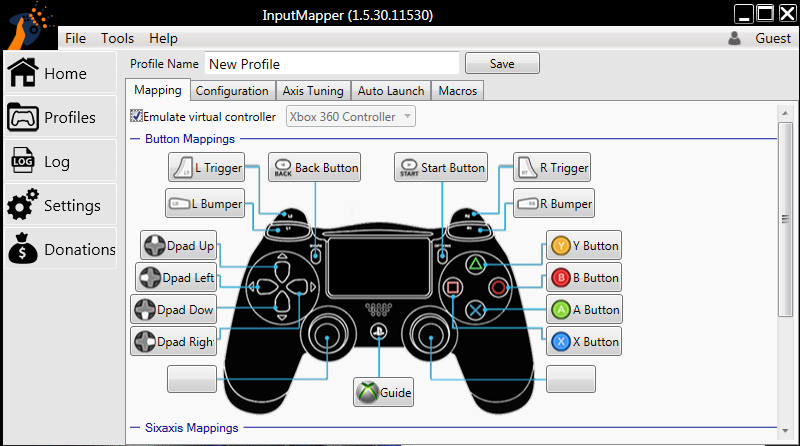
Task: Open the Tools menu
Action: tap(117, 38)
